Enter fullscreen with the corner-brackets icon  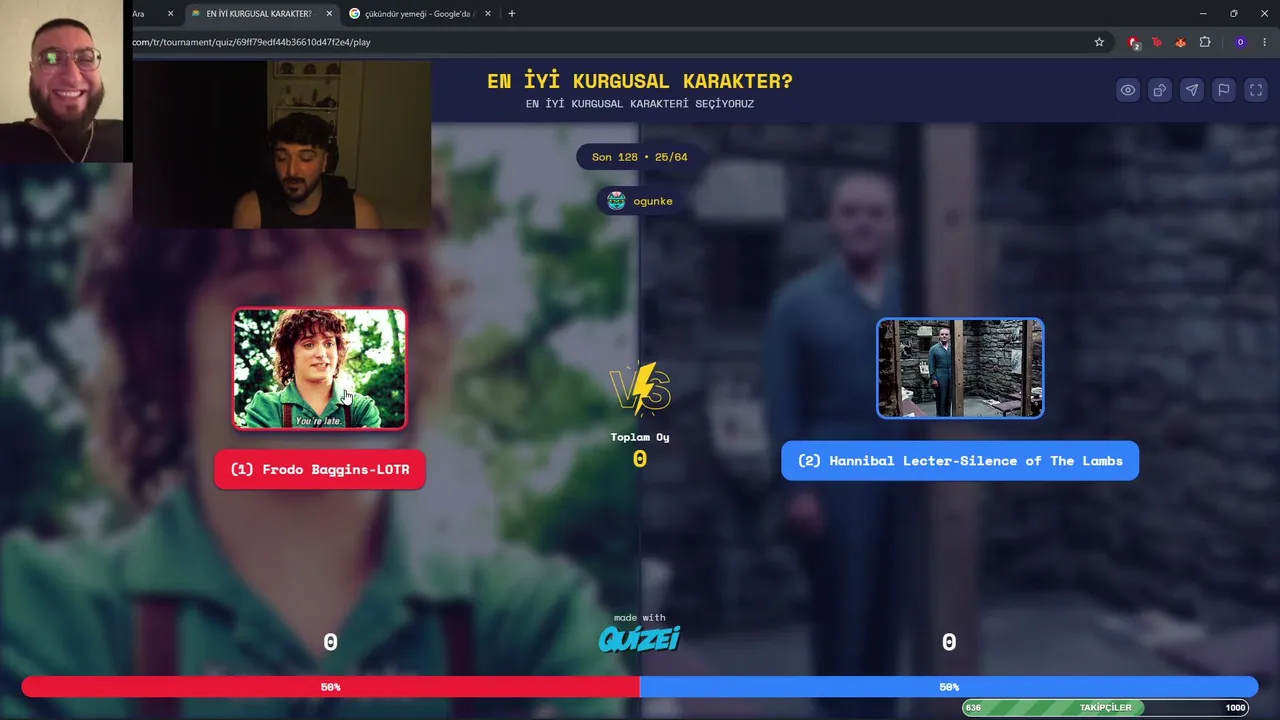(x=1256, y=90)
